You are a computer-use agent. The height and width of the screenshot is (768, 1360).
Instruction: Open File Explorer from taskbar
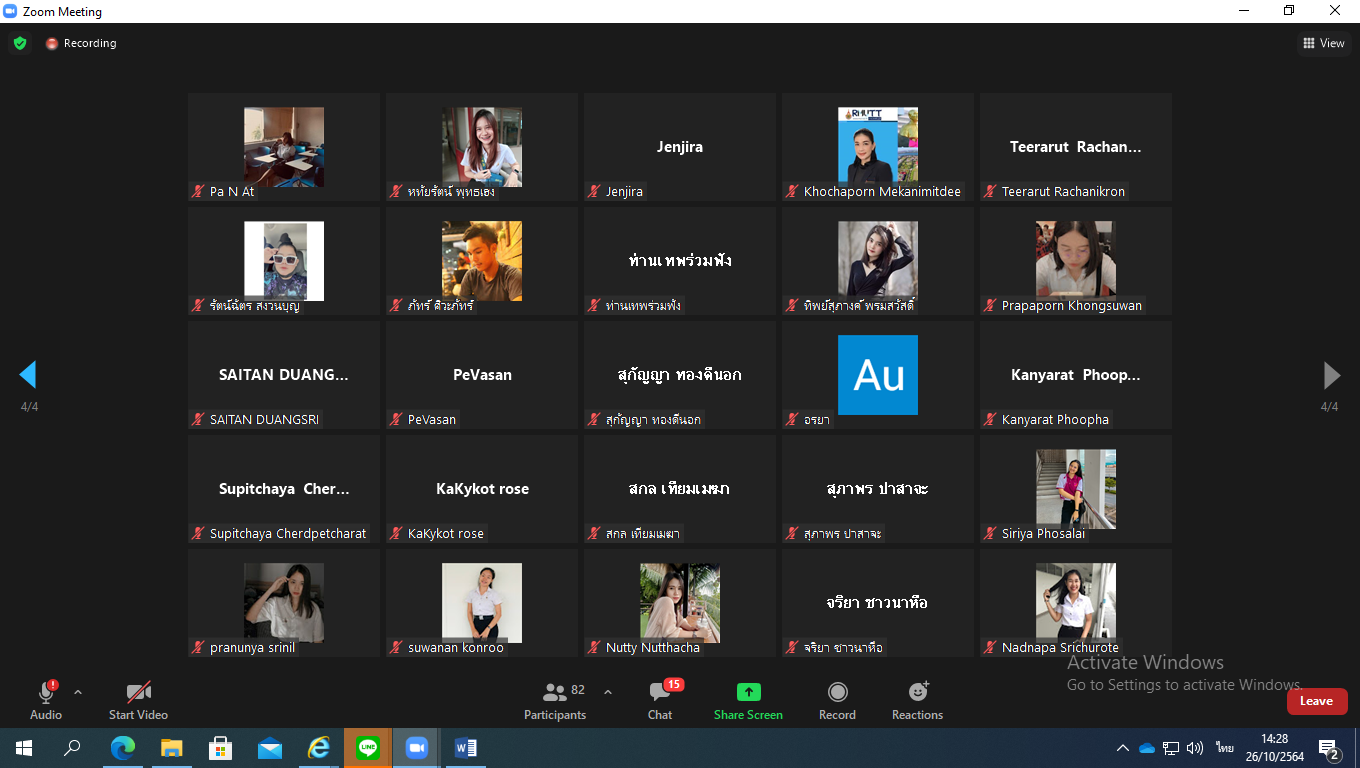[172, 748]
